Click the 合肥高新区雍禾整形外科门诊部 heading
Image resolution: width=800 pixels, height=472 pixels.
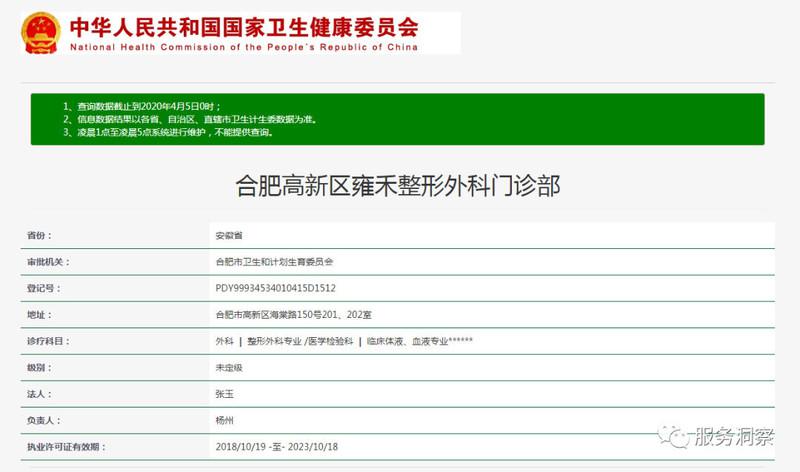(x=397, y=184)
